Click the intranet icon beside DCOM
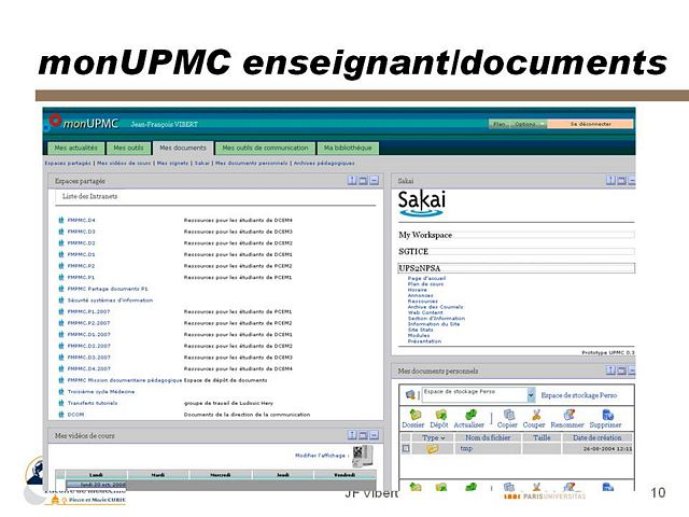This screenshot has height=517, width=689. click(61, 414)
